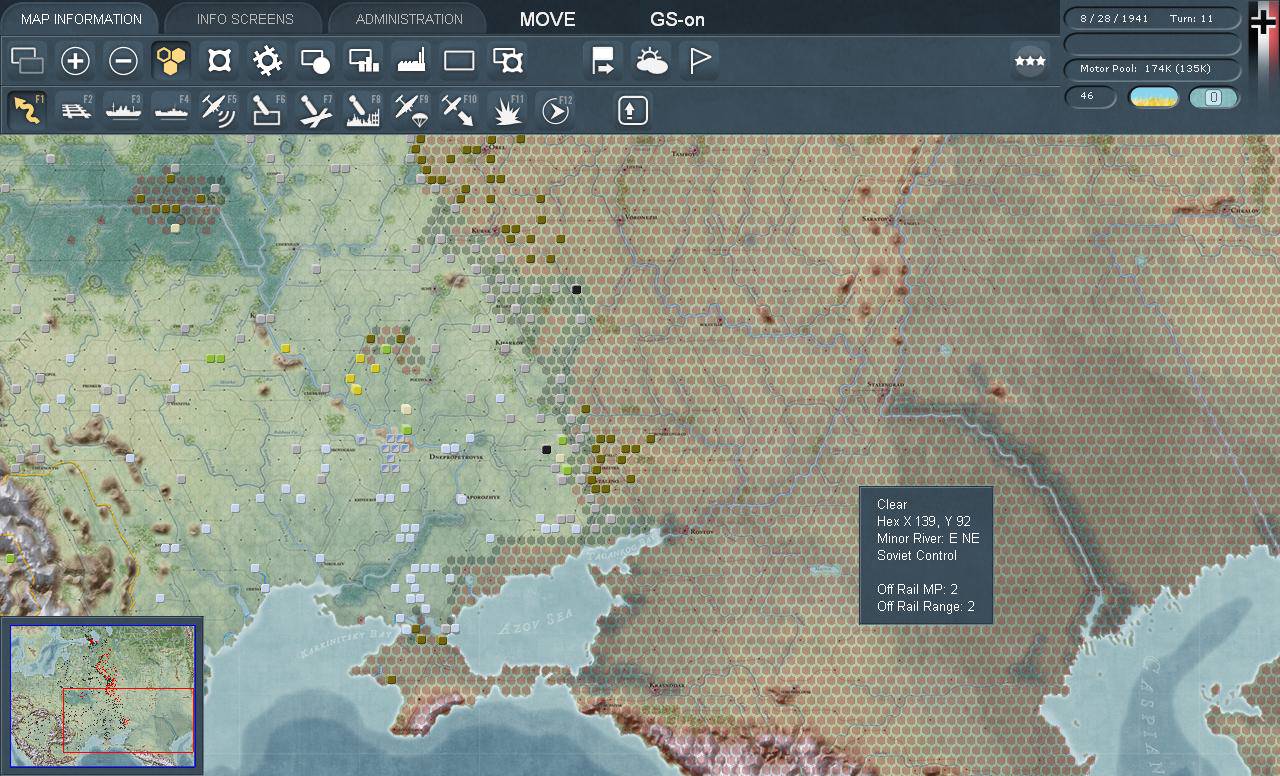The width and height of the screenshot is (1280, 776).
Task: Zoom out the map with minus icon
Action: pyautogui.click(x=123, y=61)
